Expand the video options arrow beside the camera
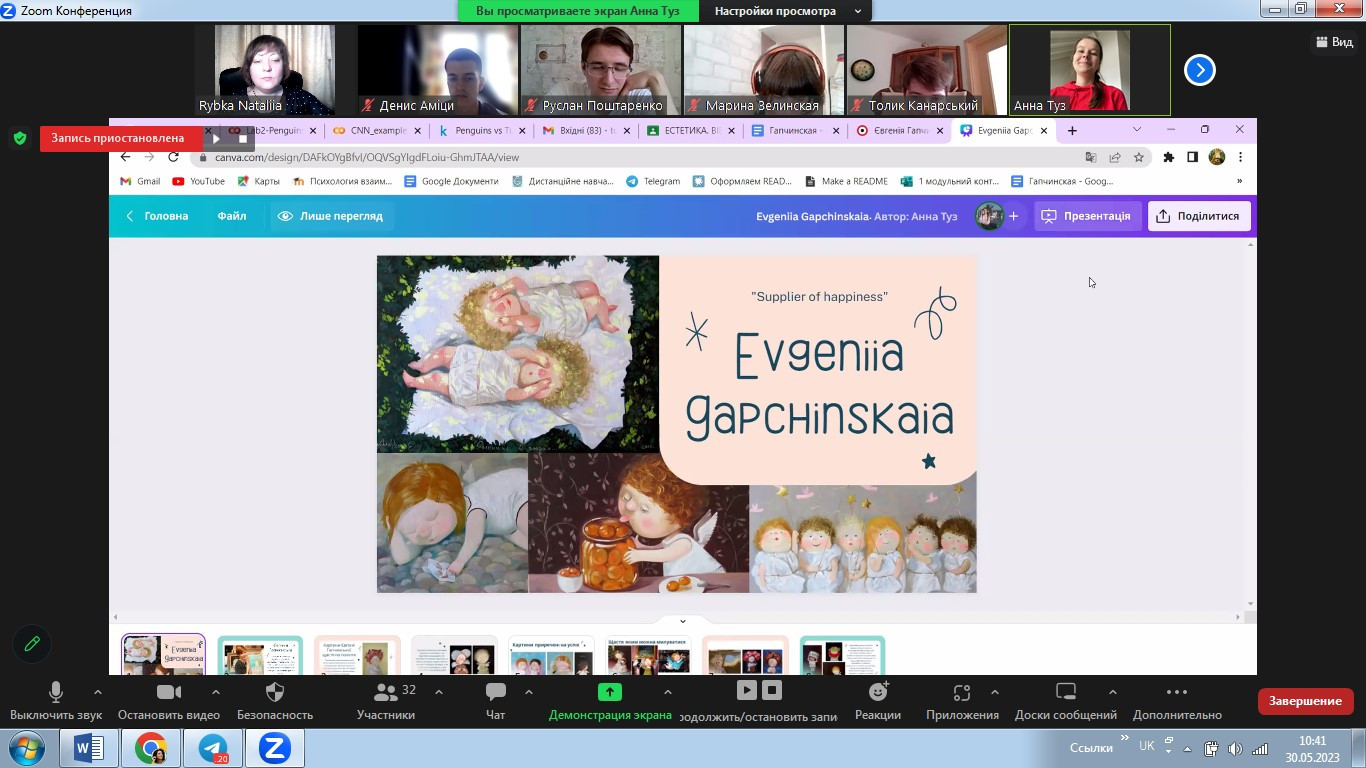This screenshot has height=768, width=1366. pos(216,692)
